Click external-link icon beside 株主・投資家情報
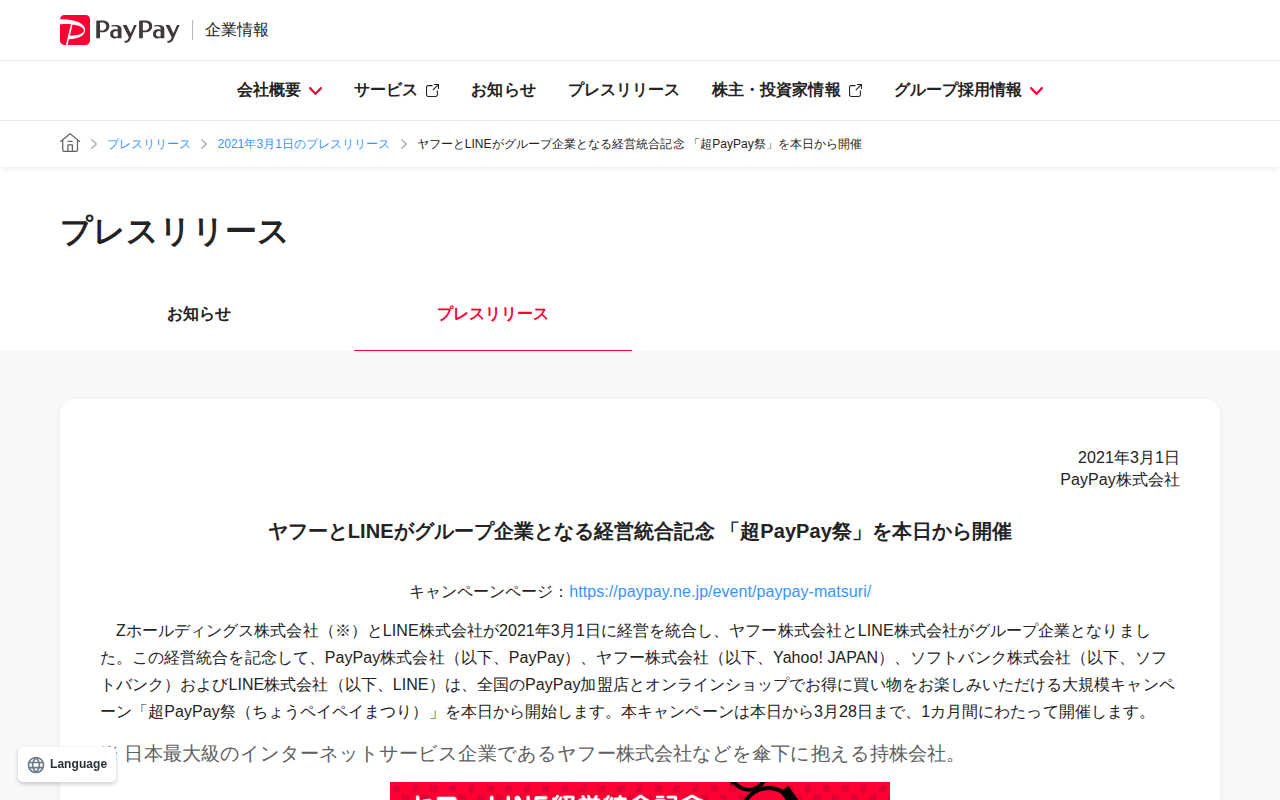Viewport: 1280px width, 800px height. [856, 90]
